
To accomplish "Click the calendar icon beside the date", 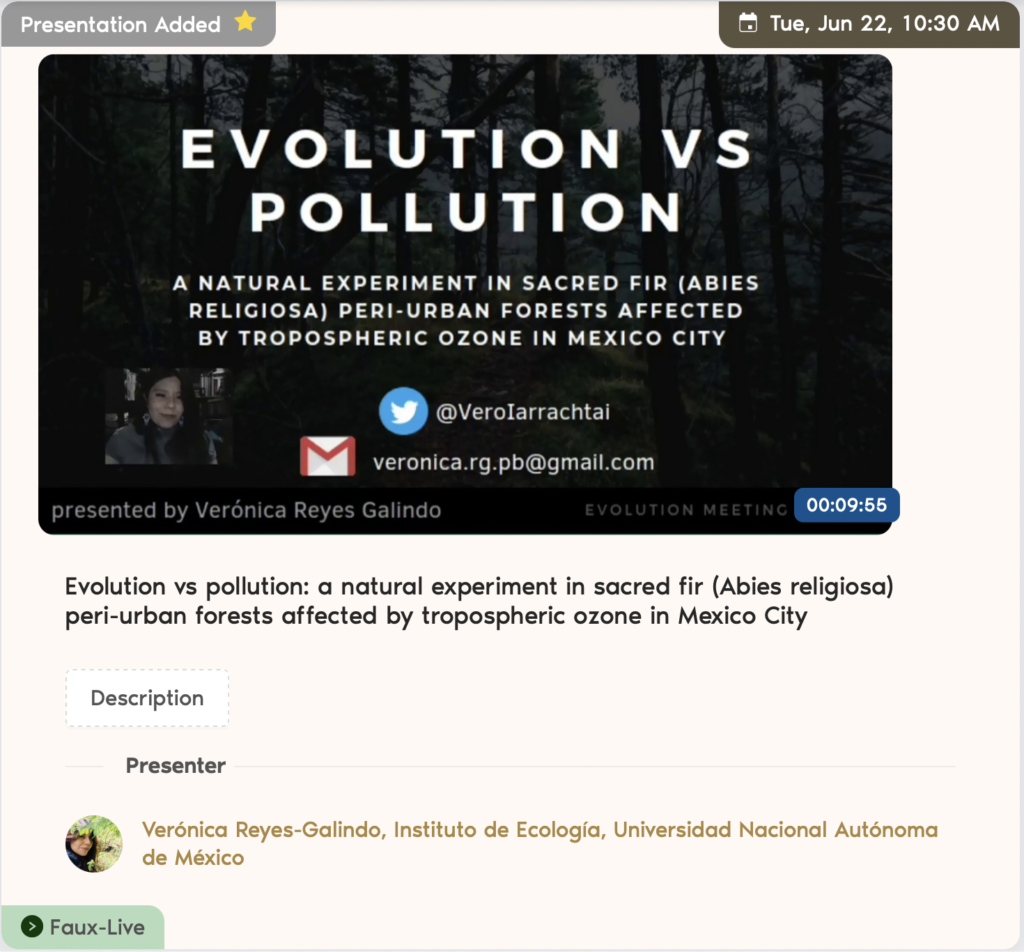I will pos(747,24).
